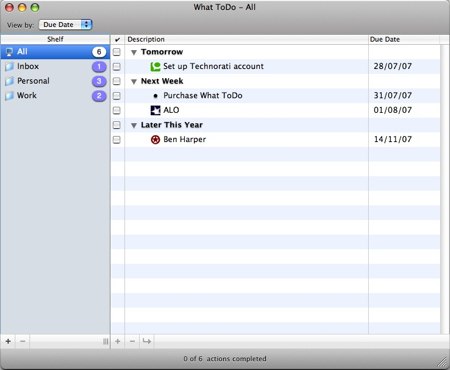Click the due date 14/11/07

tap(393, 139)
